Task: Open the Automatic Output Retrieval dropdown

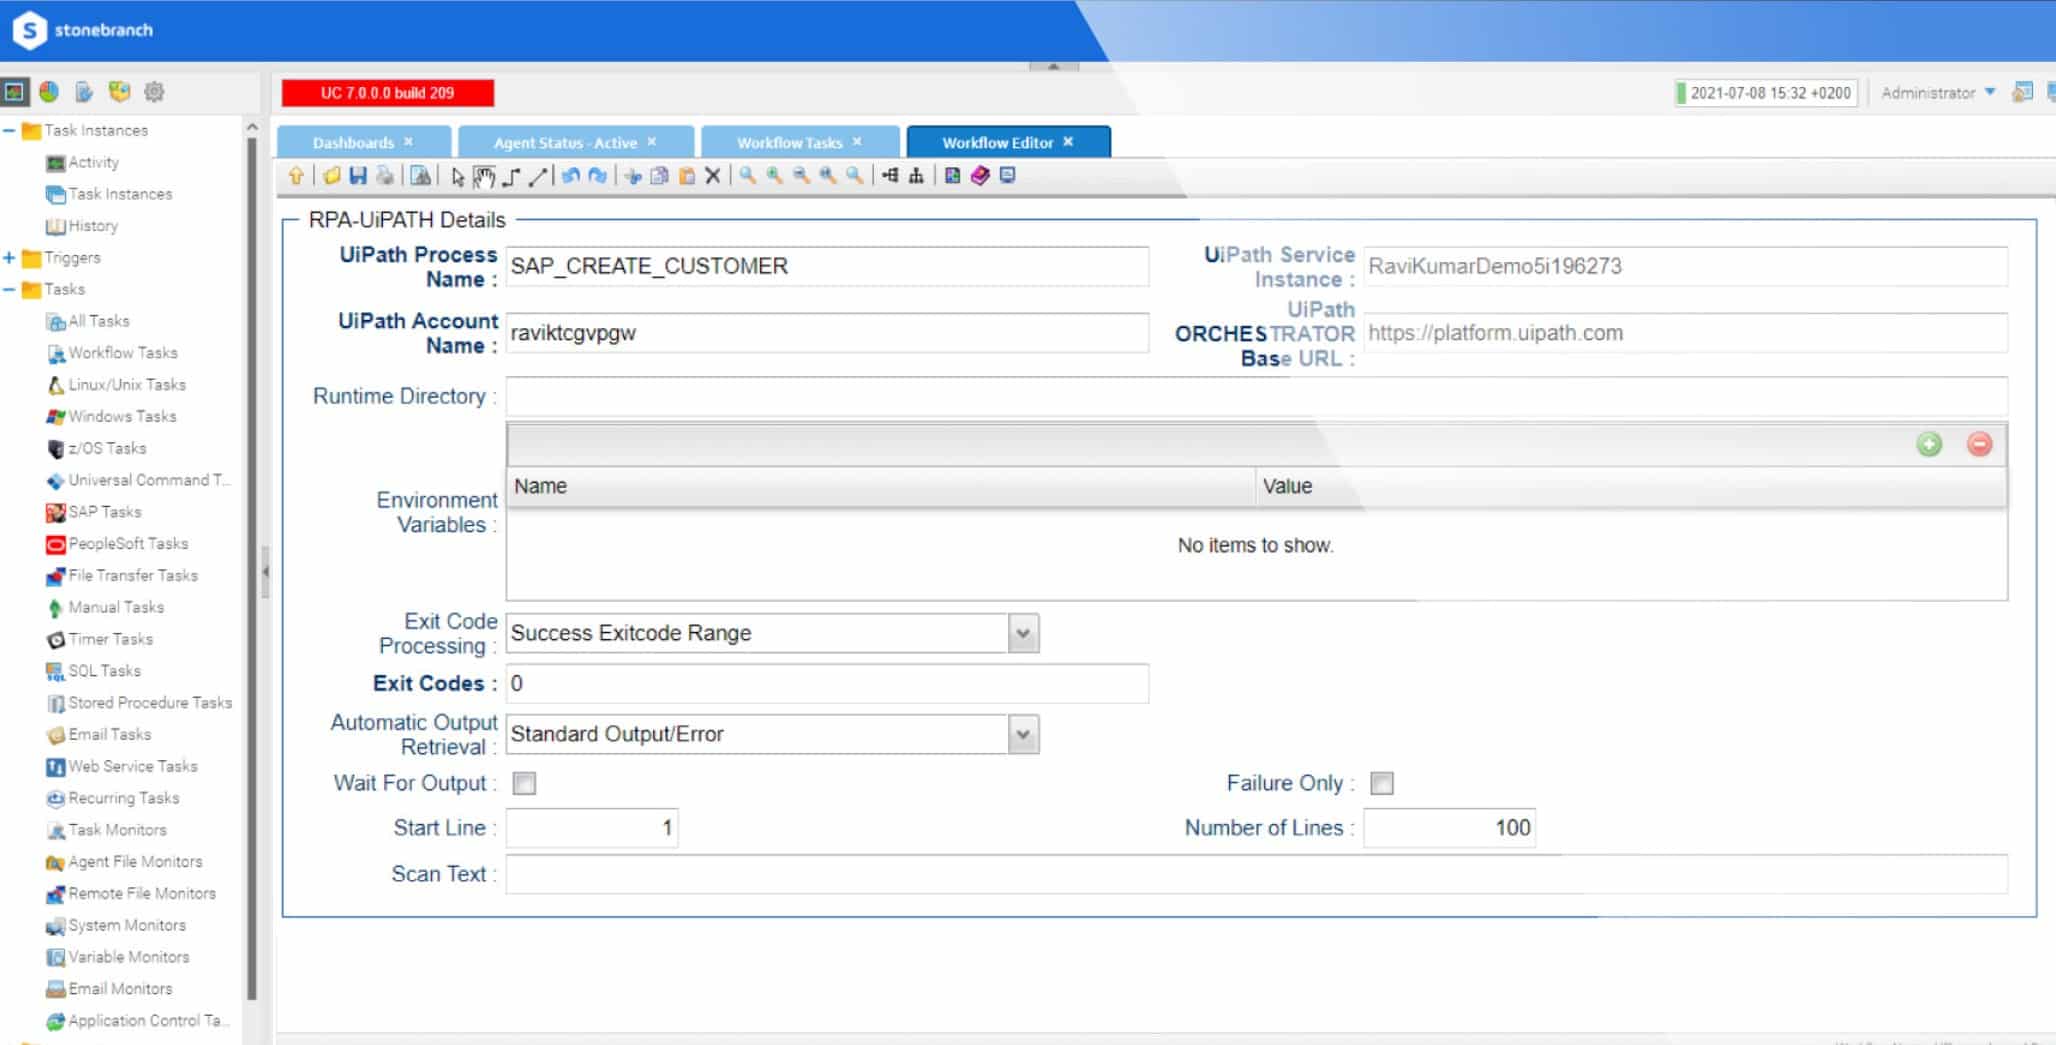Action: [1022, 734]
